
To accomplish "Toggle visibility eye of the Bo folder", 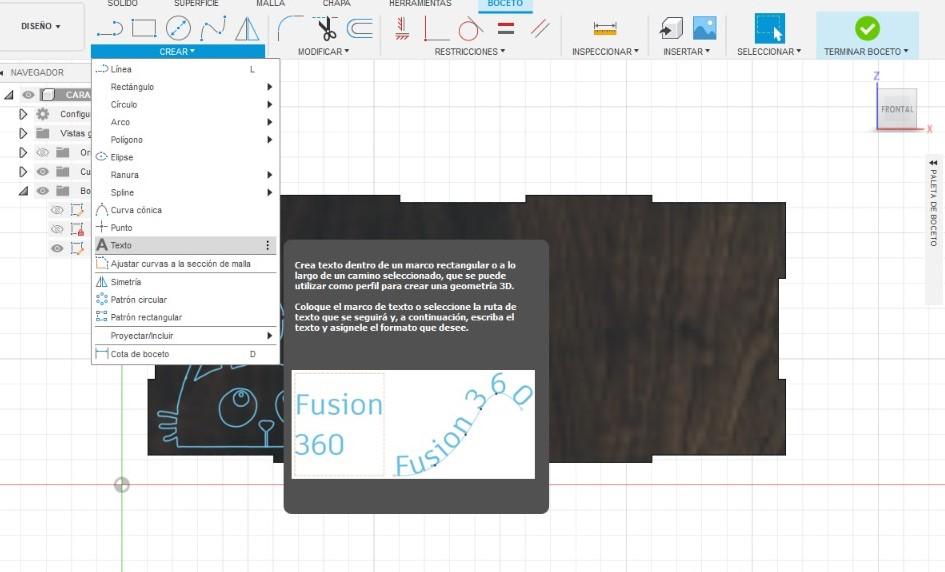I will 42,191.
